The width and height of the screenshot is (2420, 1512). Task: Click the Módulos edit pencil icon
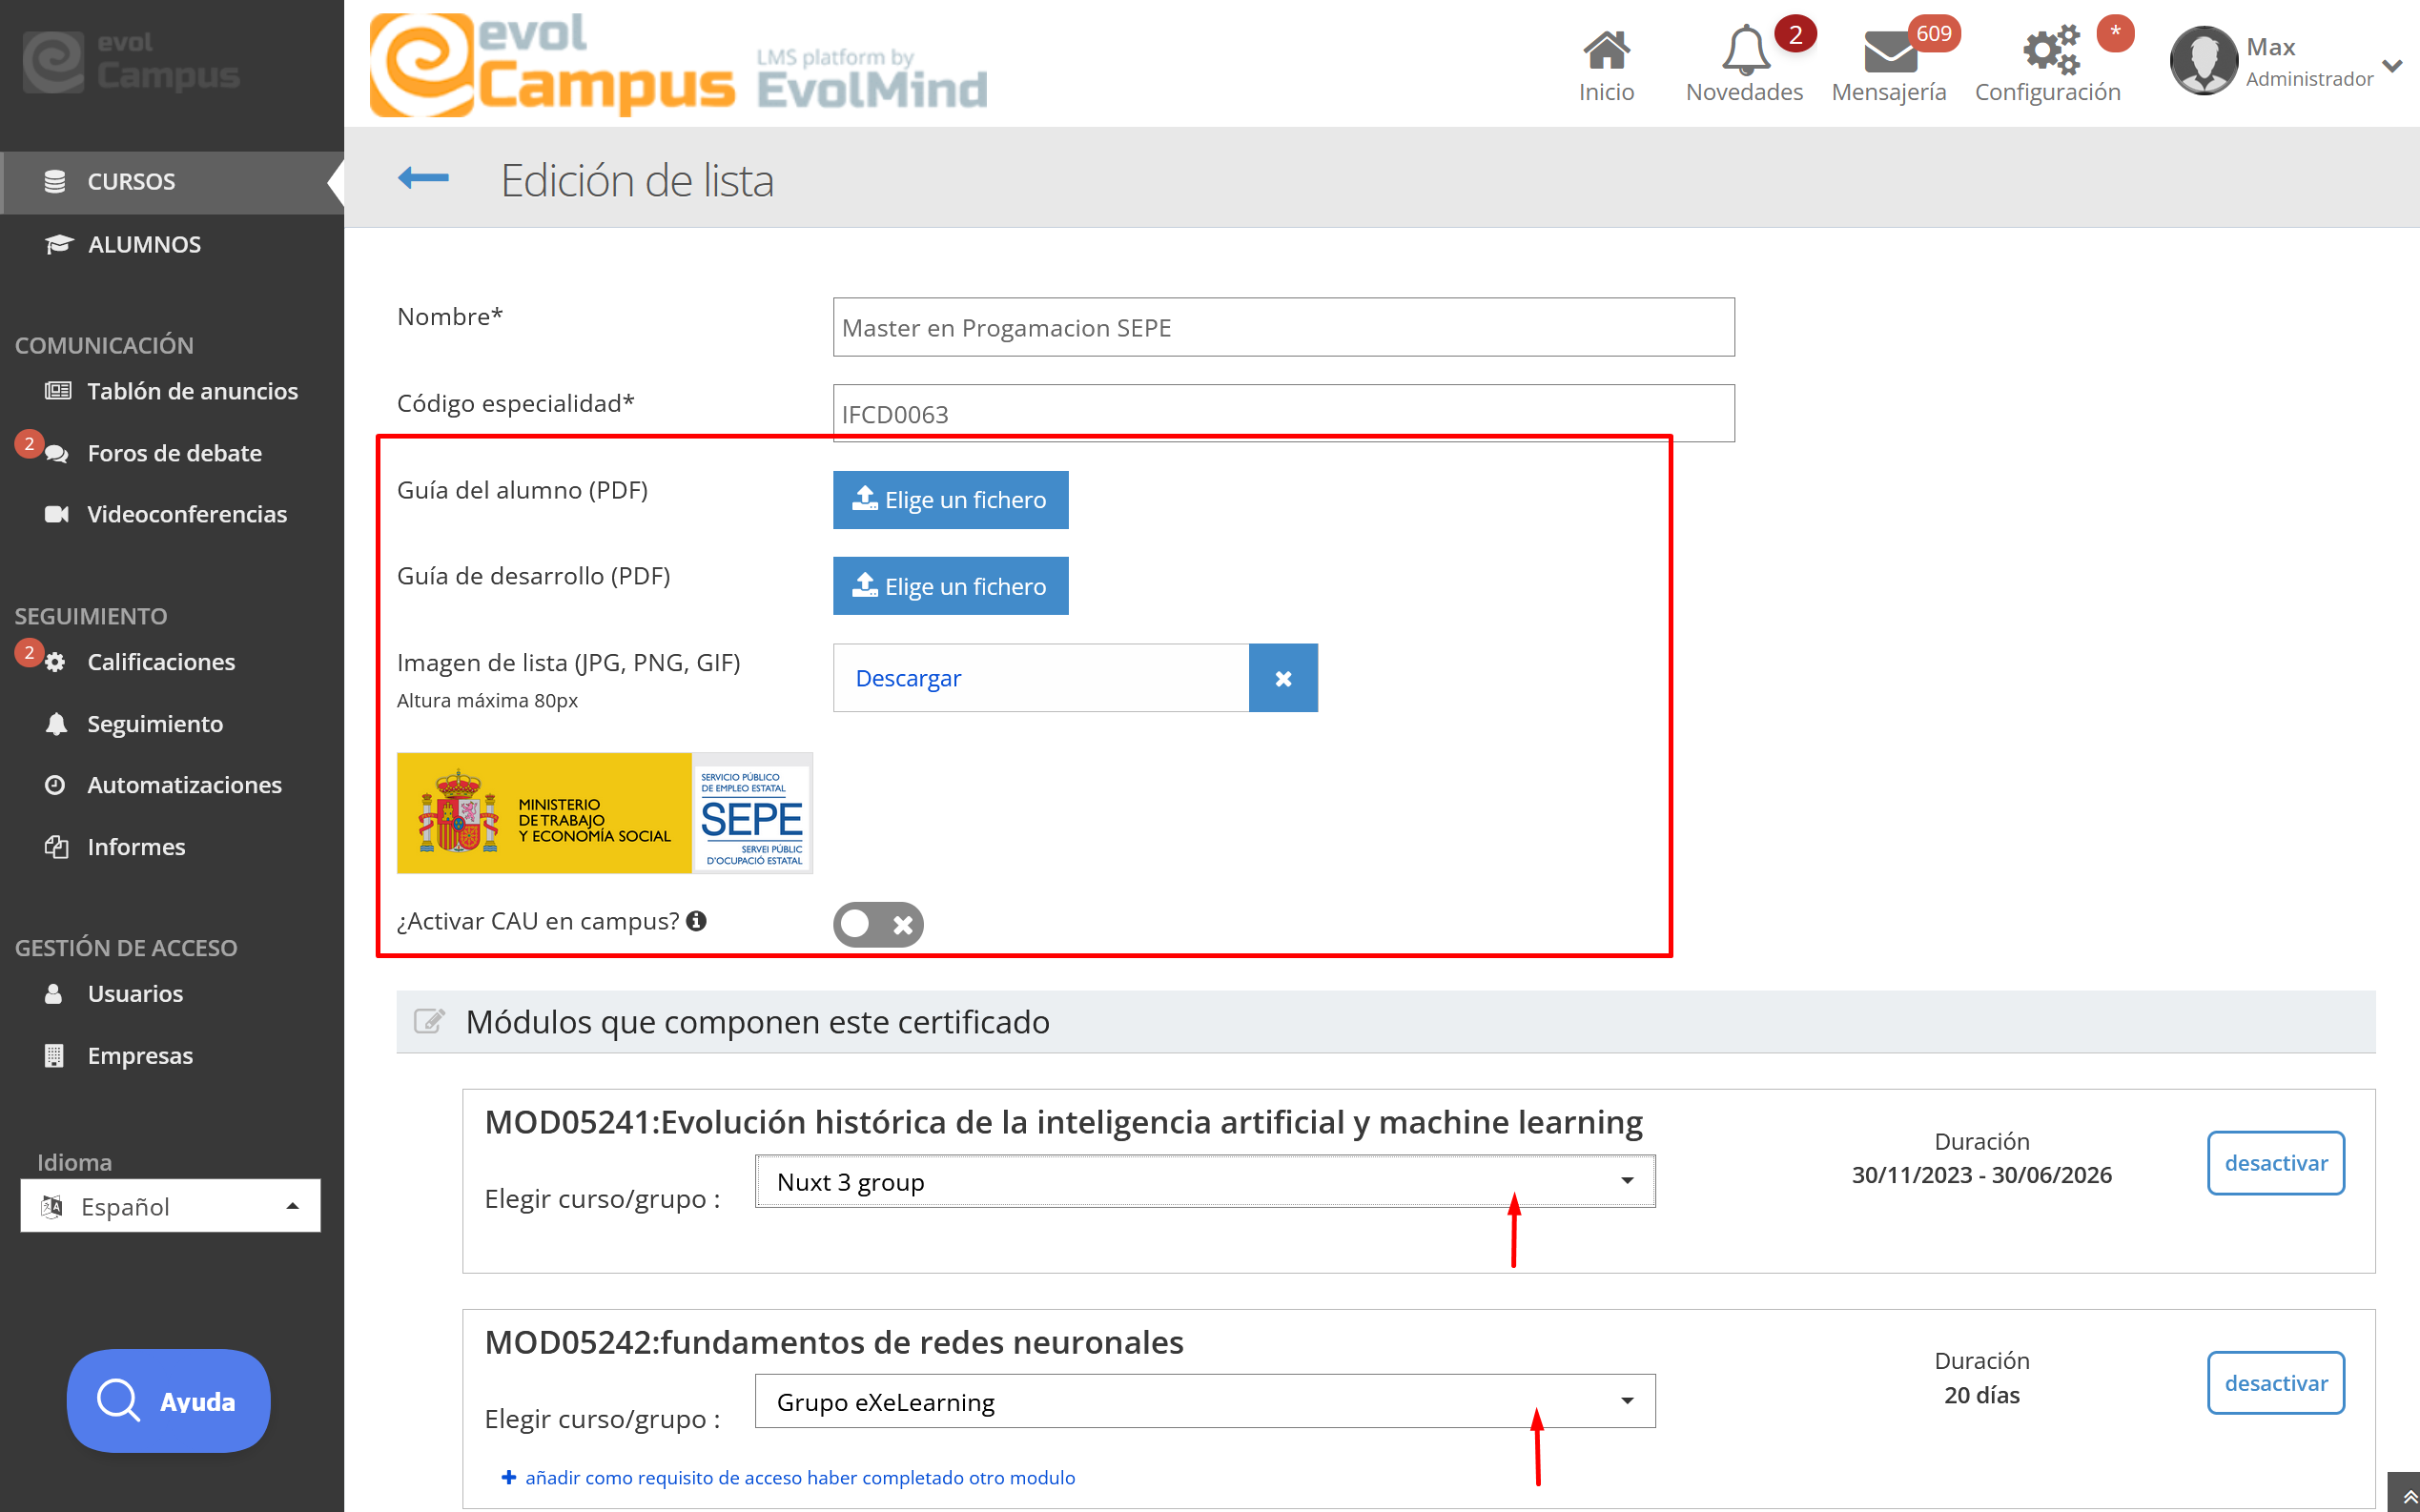pyautogui.click(x=429, y=1021)
